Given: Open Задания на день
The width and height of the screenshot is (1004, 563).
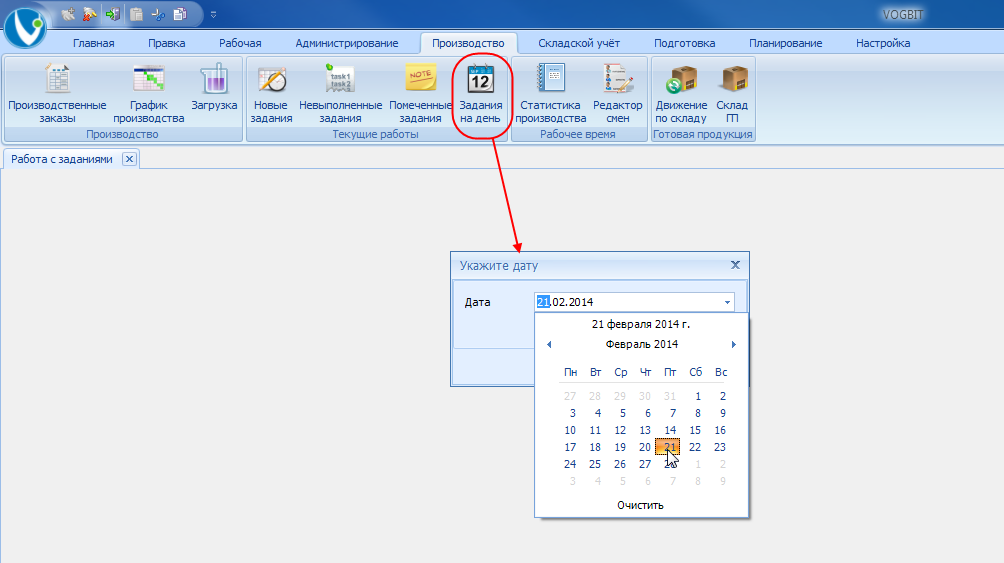Looking at the screenshot, I should (x=481, y=93).
